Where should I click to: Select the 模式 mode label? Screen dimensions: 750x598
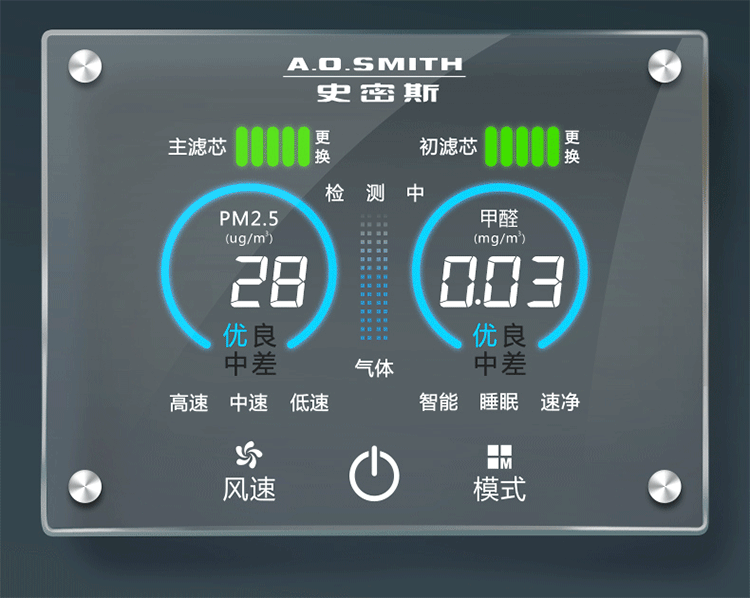click(x=499, y=489)
